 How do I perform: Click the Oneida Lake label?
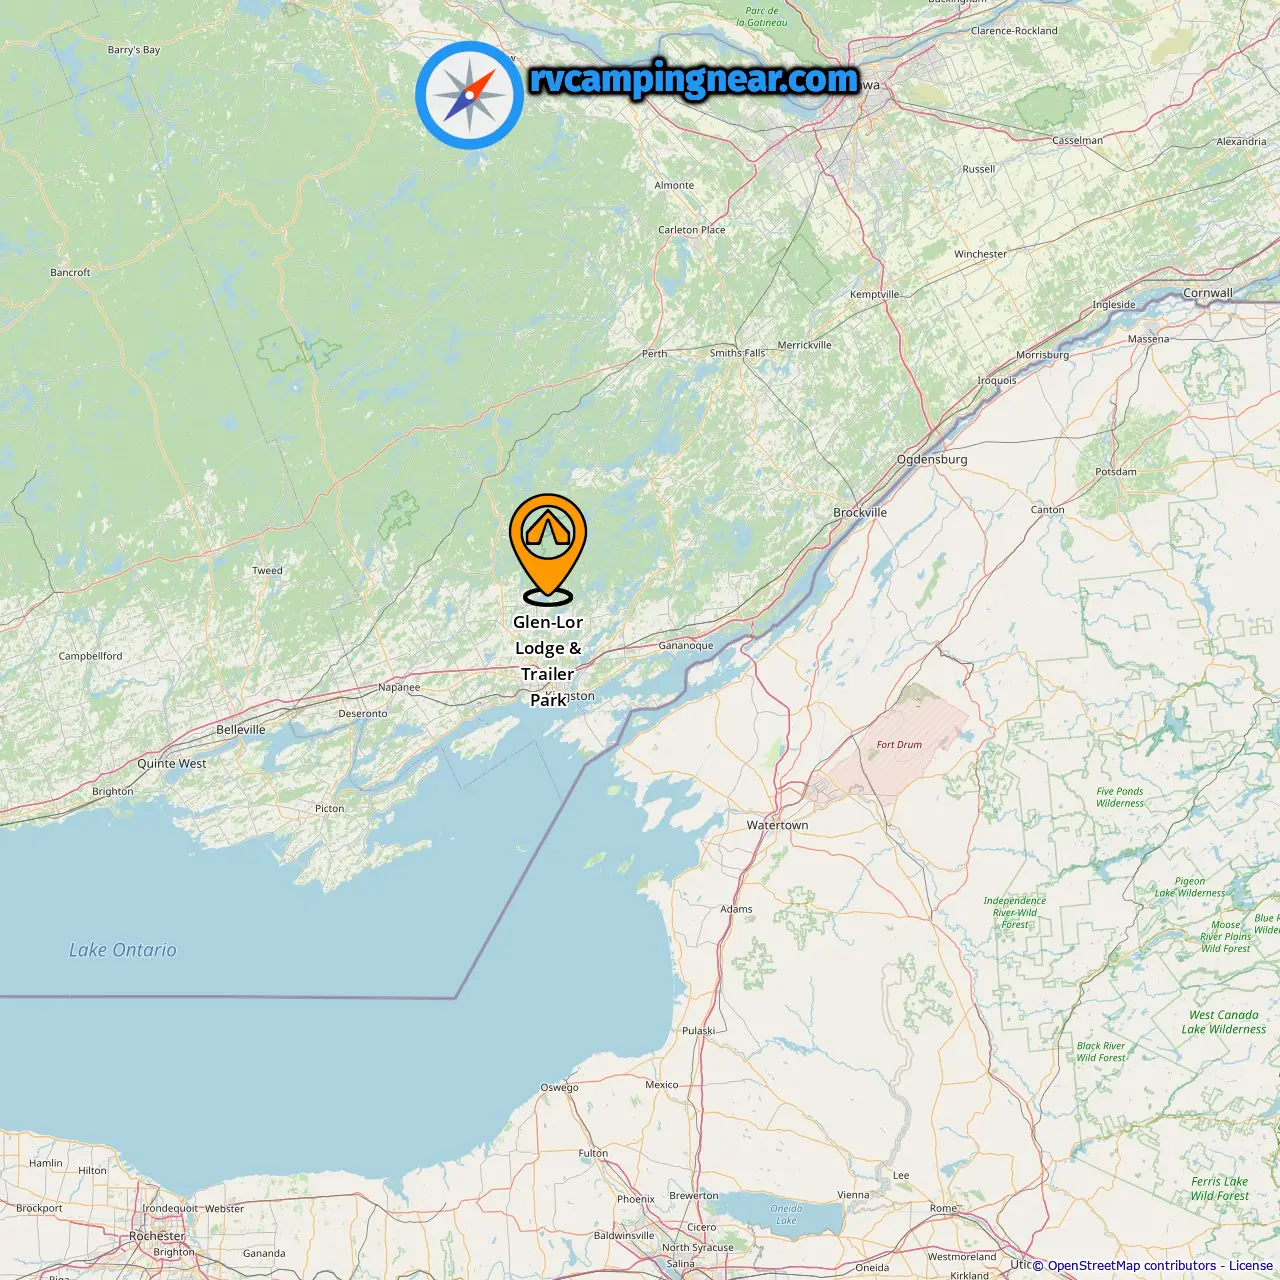tap(787, 1214)
